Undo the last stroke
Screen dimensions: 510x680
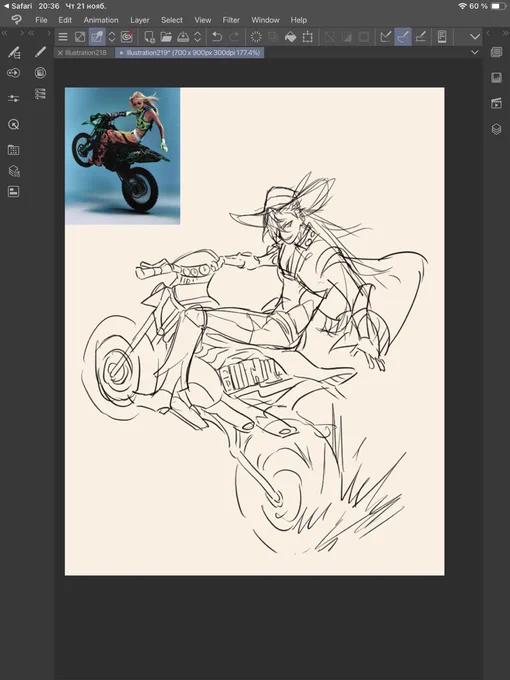[217, 37]
